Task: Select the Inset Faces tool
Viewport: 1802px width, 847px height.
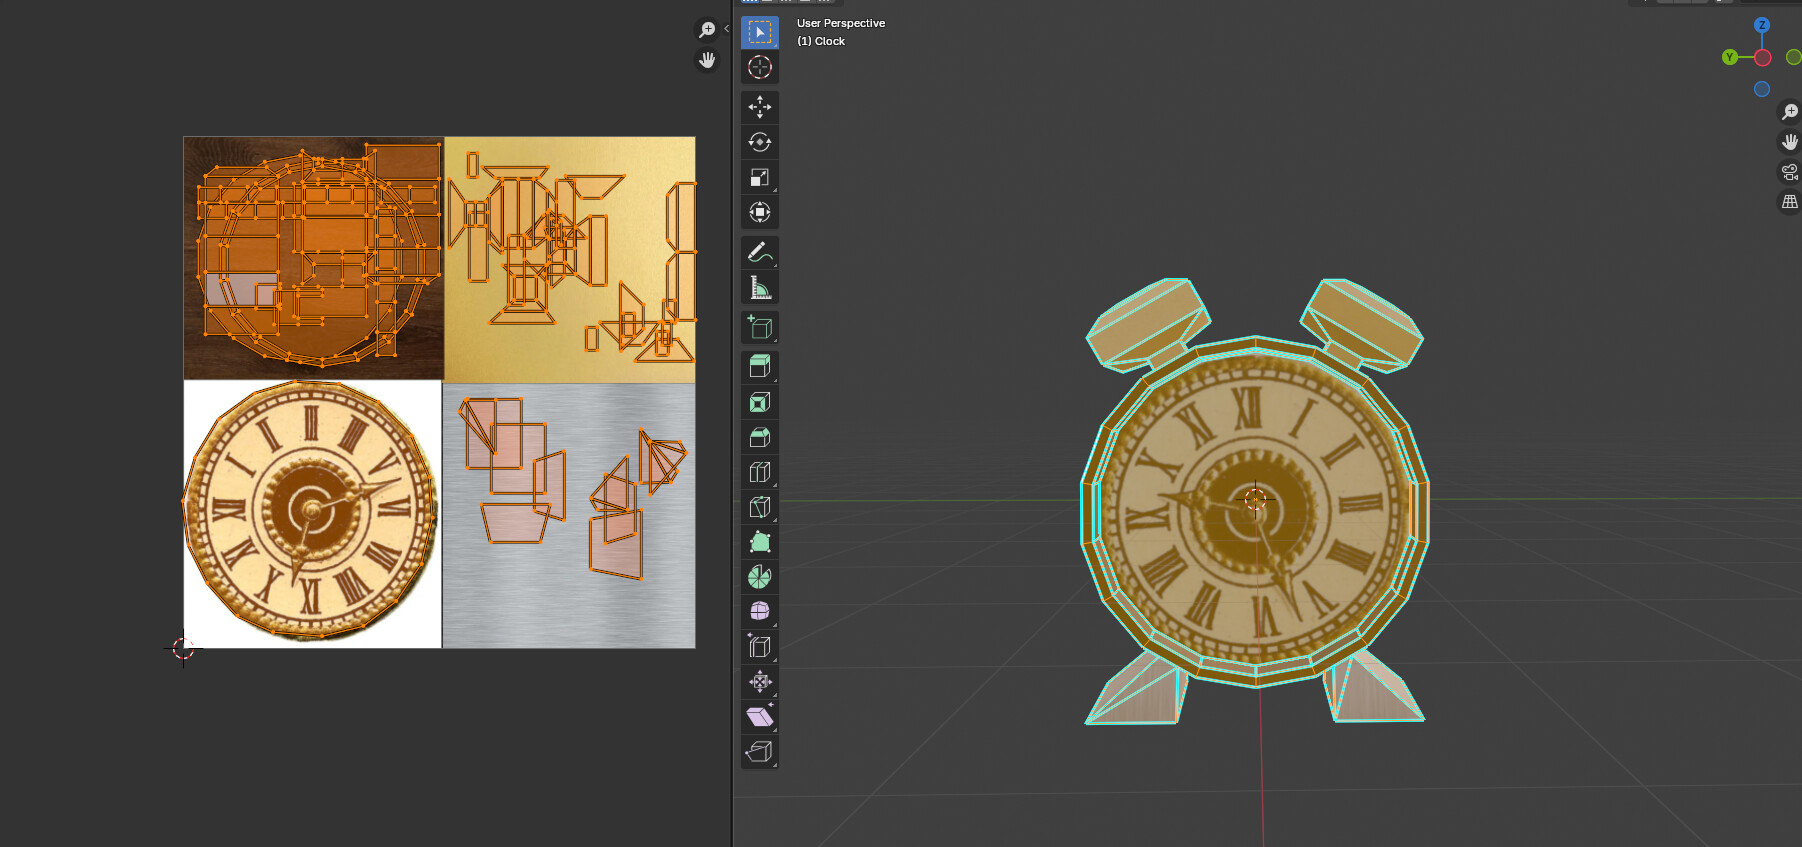Action: click(x=760, y=402)
